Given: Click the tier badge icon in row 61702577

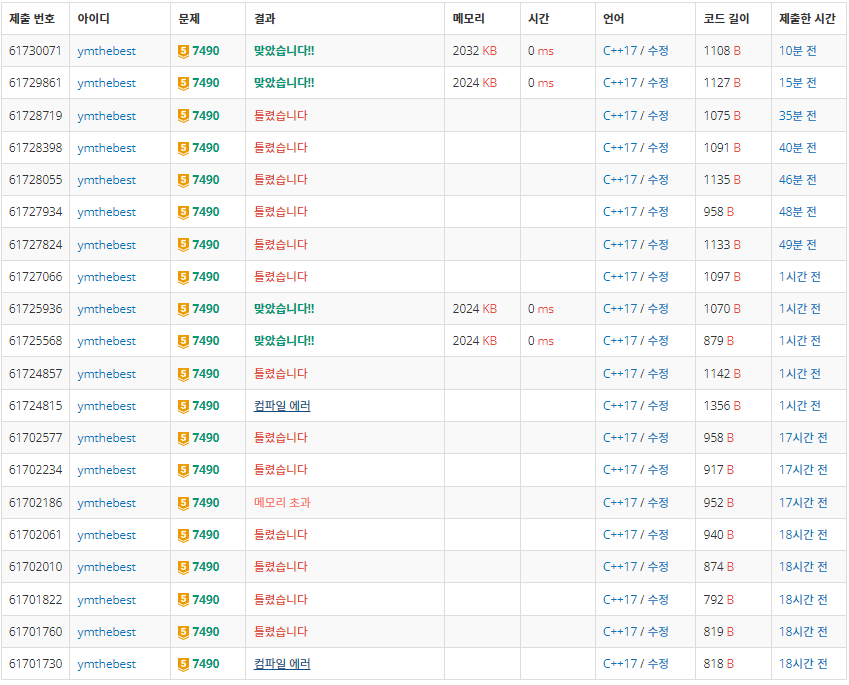Looking at the screenshot, I should [x=183, y=438].
